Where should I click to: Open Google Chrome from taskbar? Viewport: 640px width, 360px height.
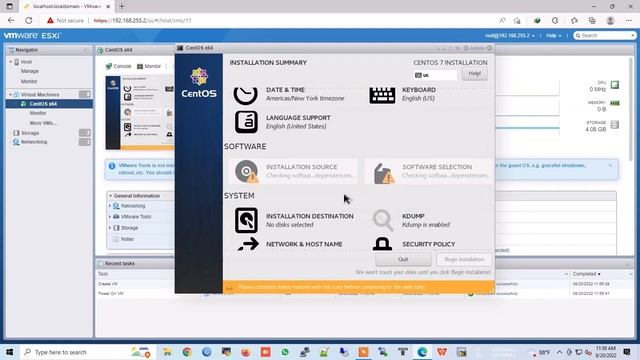click(187, 352)
